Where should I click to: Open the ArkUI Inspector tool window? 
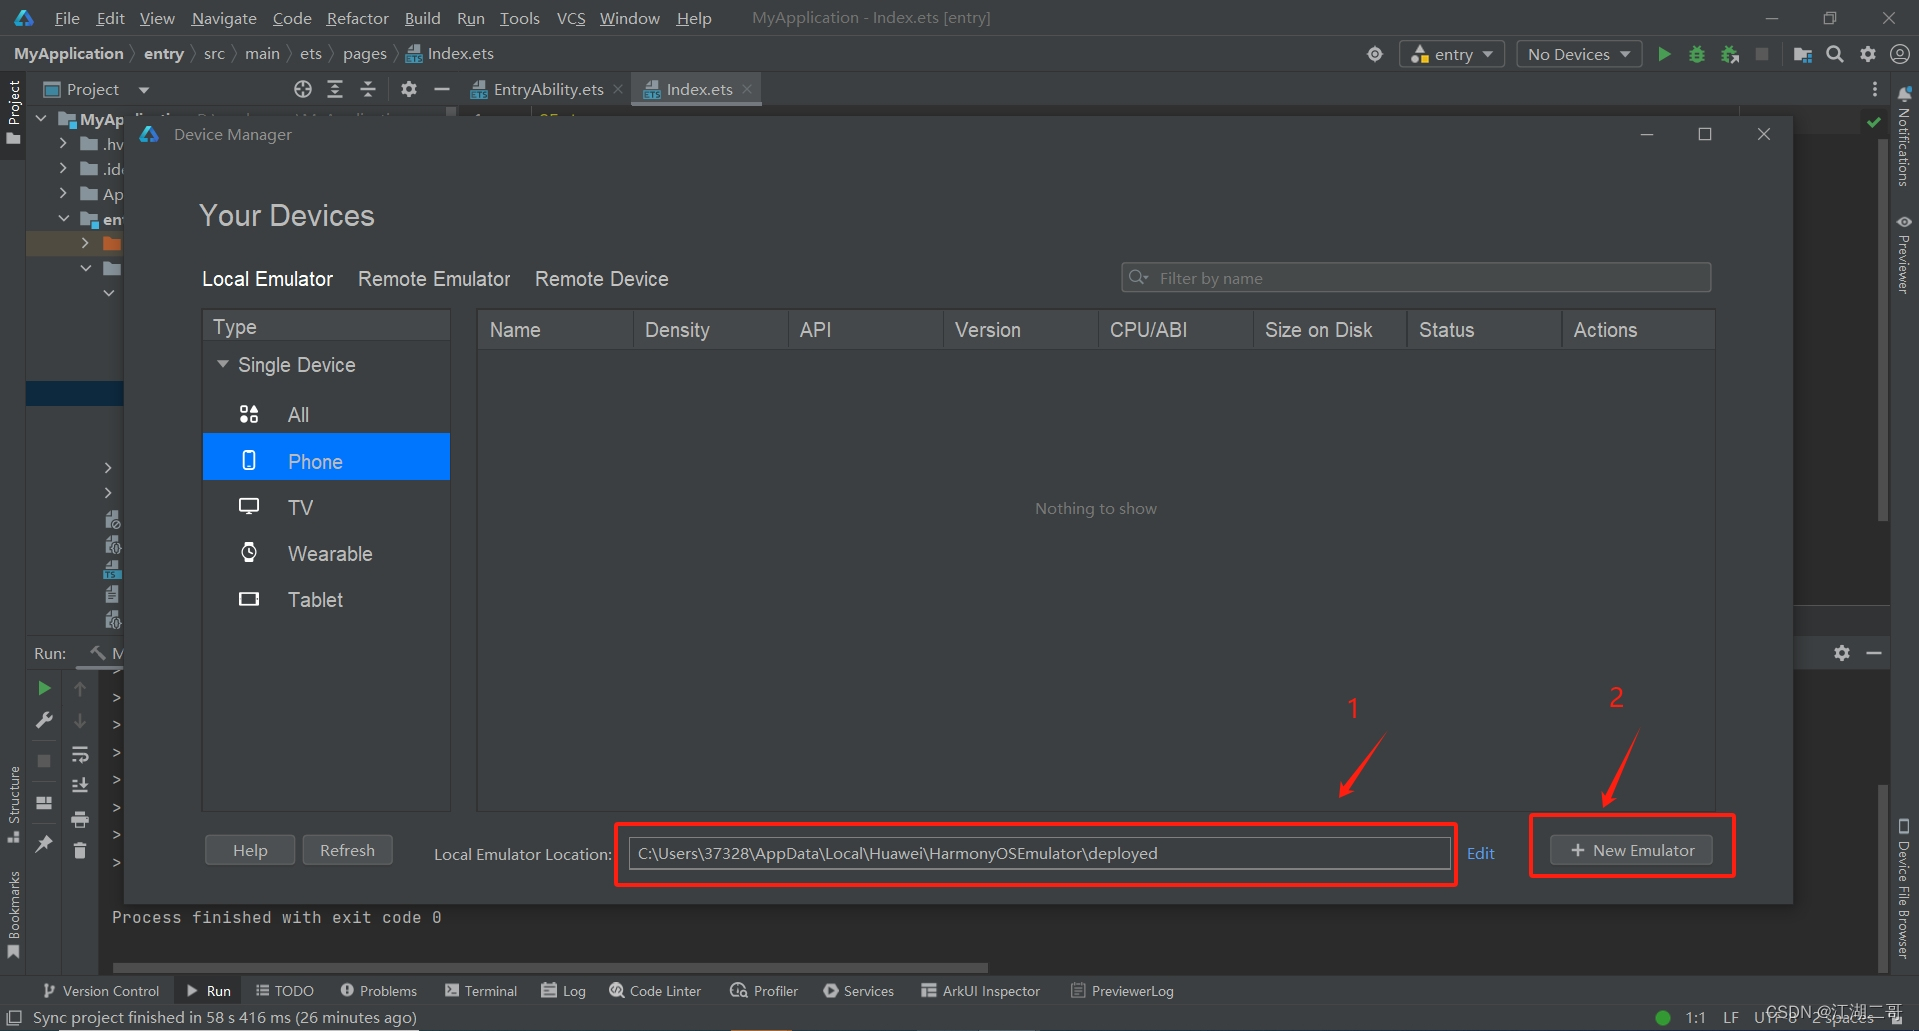(980, 991)
